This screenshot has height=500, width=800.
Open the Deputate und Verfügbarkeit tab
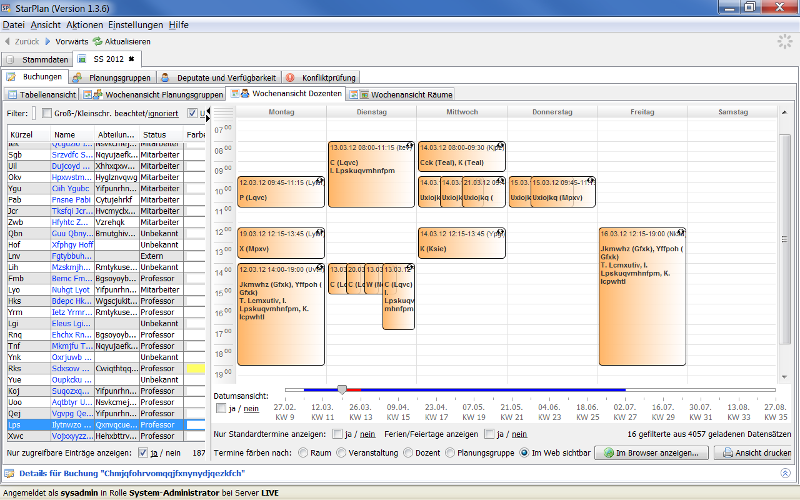pos(219,78)
